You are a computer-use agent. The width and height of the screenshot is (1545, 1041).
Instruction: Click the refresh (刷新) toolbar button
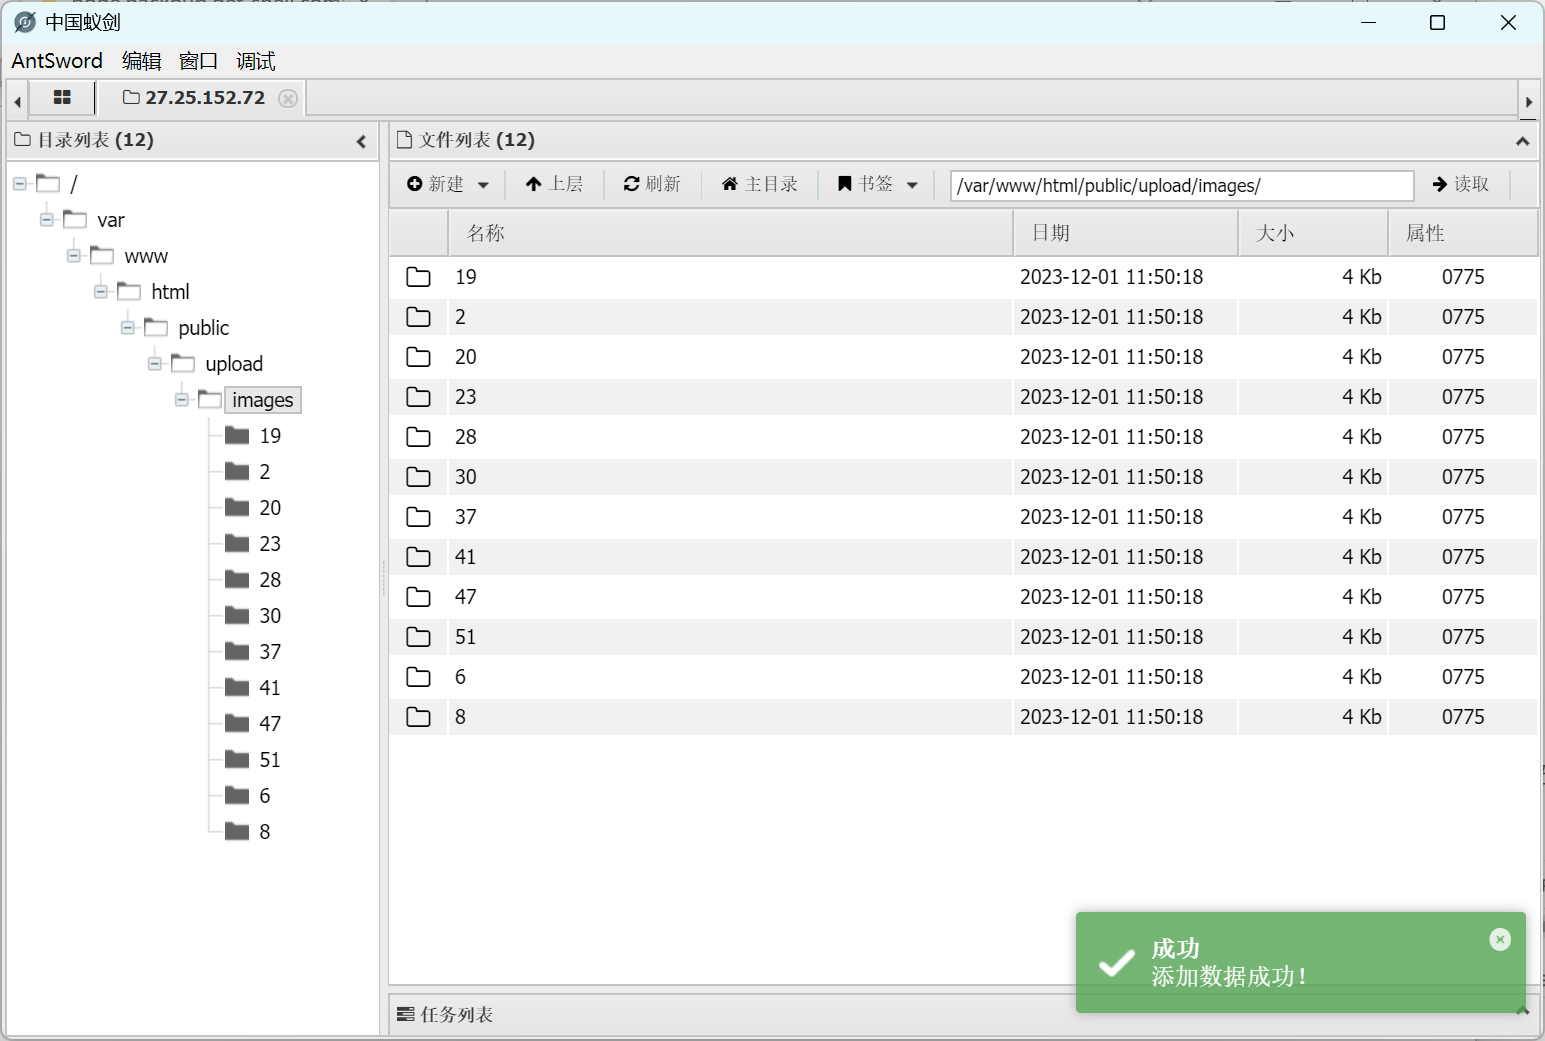(652, 184)
